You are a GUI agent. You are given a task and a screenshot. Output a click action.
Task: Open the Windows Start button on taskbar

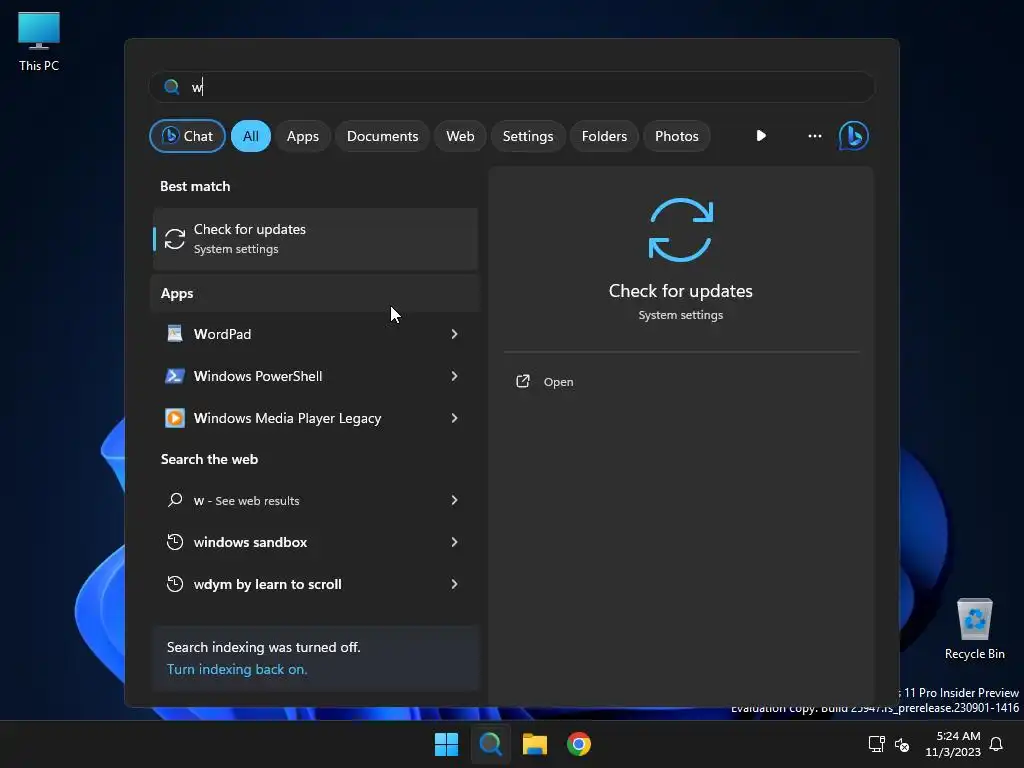(x=447, y=744)
